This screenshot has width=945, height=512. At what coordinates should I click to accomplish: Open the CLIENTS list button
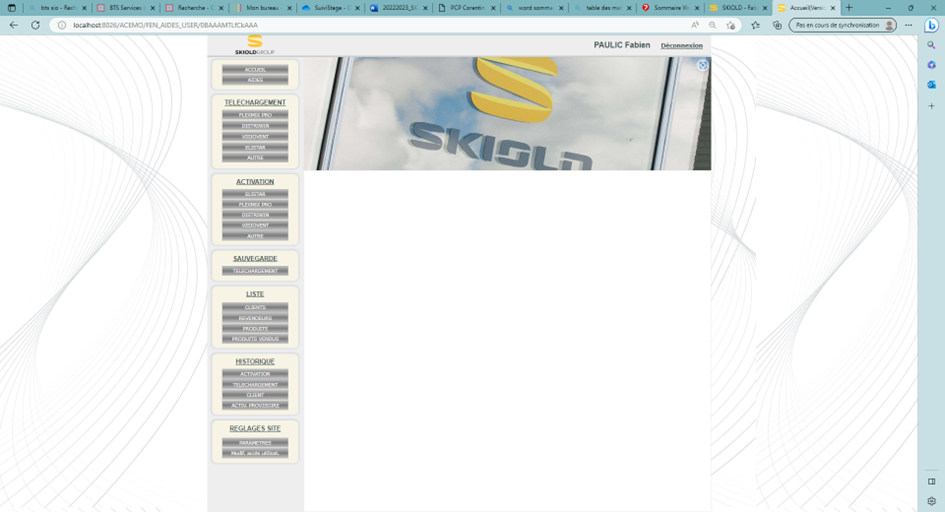coord(255,307)
